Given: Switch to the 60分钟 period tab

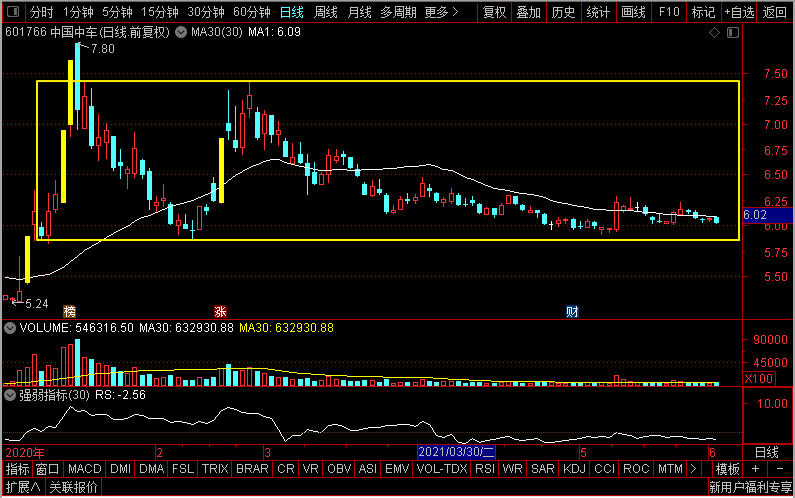Looking at the screenshot, I should point(252,13).
